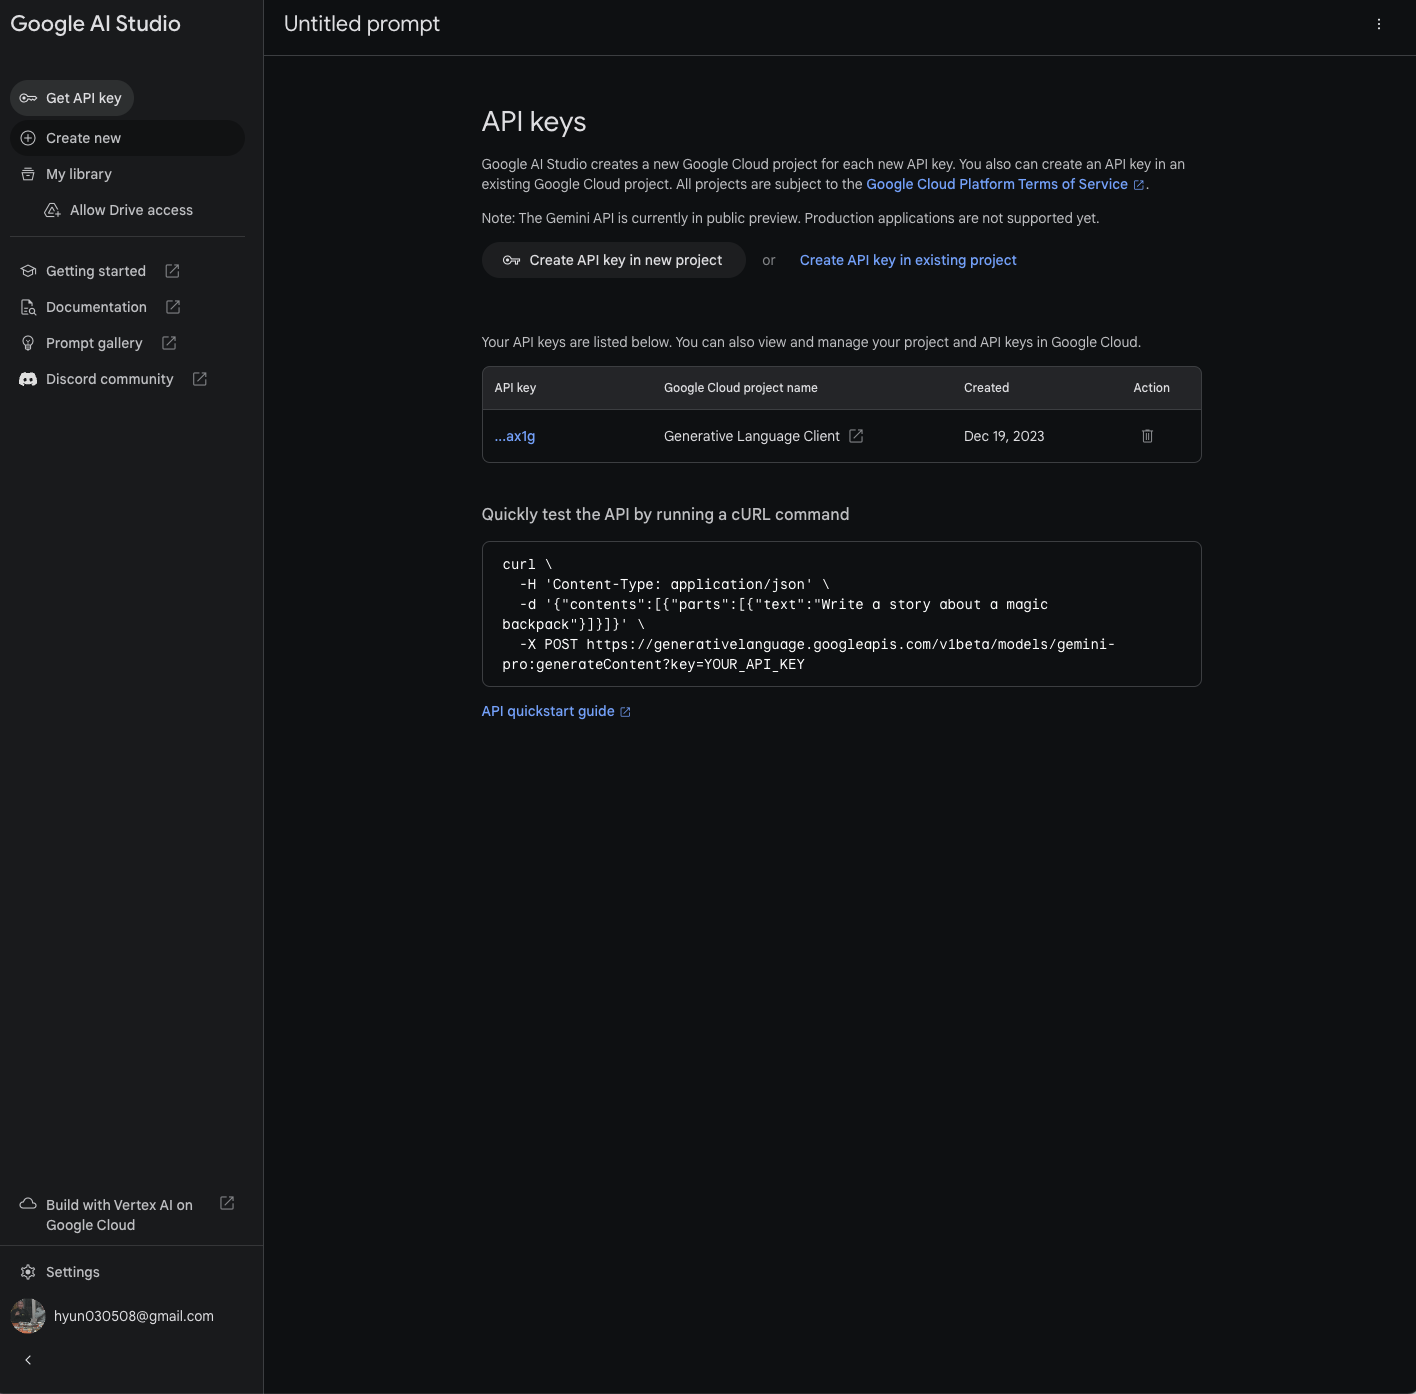Open My library from the sidebar

coord(80,173)
